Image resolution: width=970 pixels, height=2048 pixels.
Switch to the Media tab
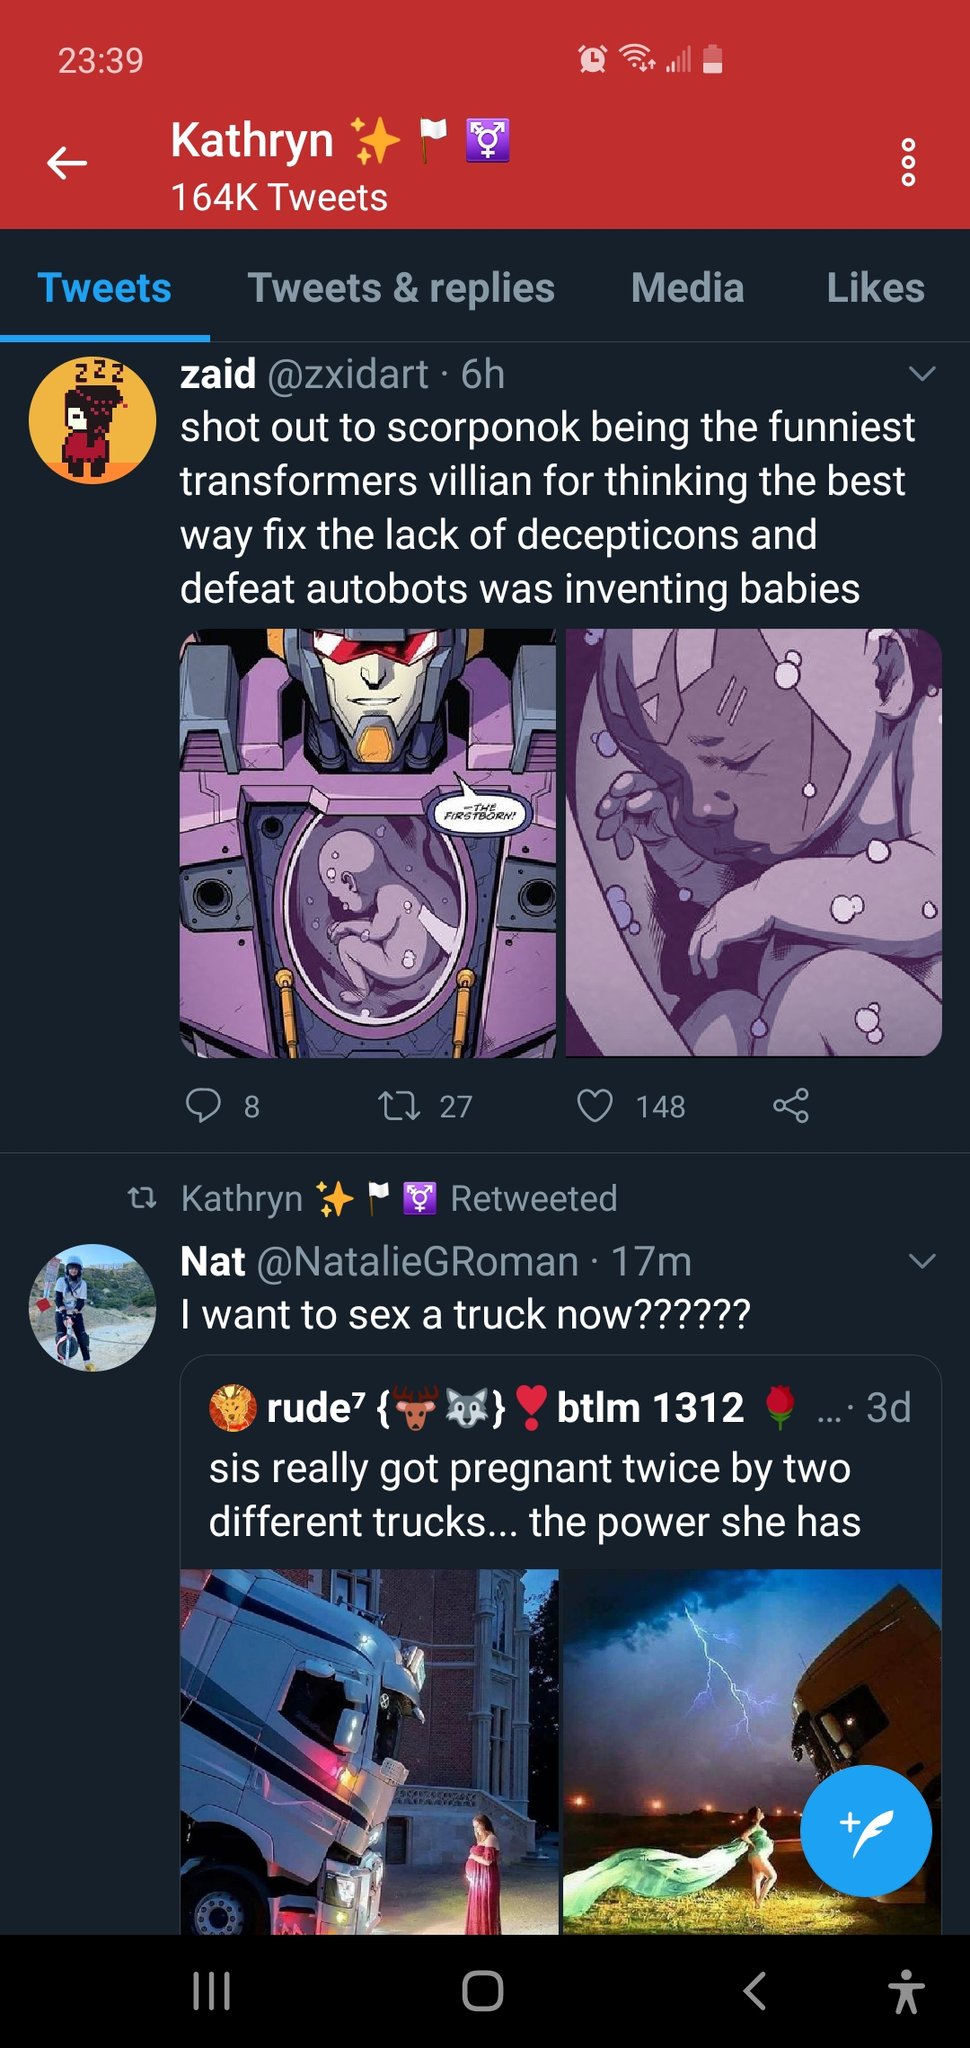click(x=688, y=288)
